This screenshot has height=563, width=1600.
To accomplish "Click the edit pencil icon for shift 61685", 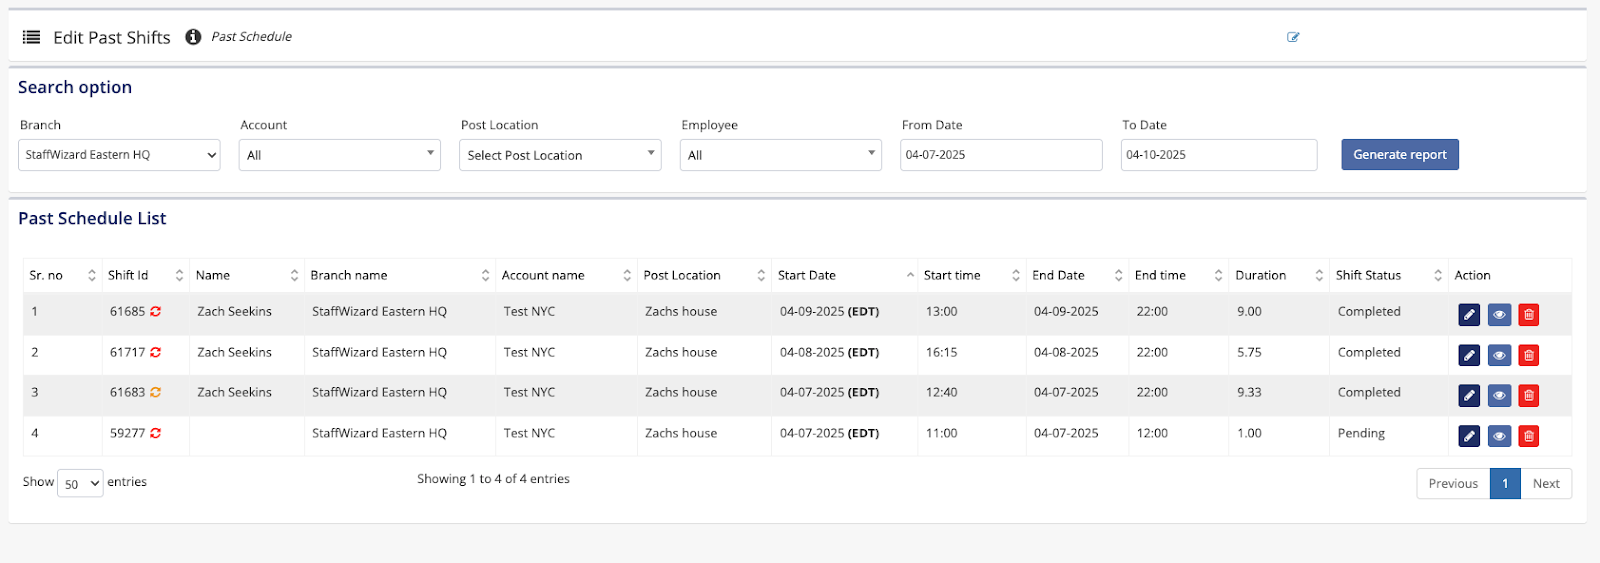I will coord(1469,315).
